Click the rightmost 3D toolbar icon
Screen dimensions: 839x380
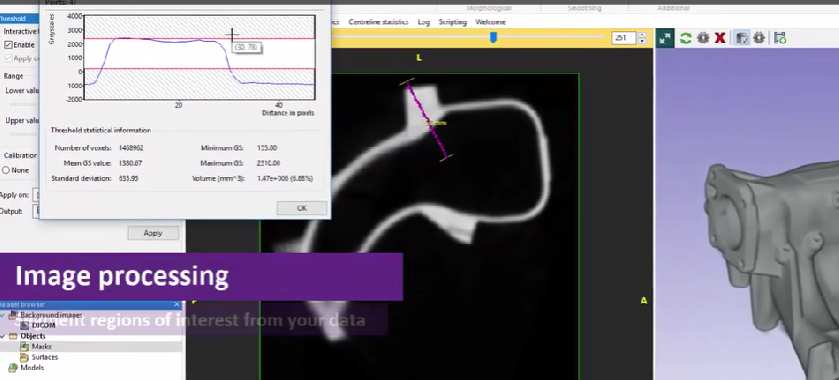780,38
